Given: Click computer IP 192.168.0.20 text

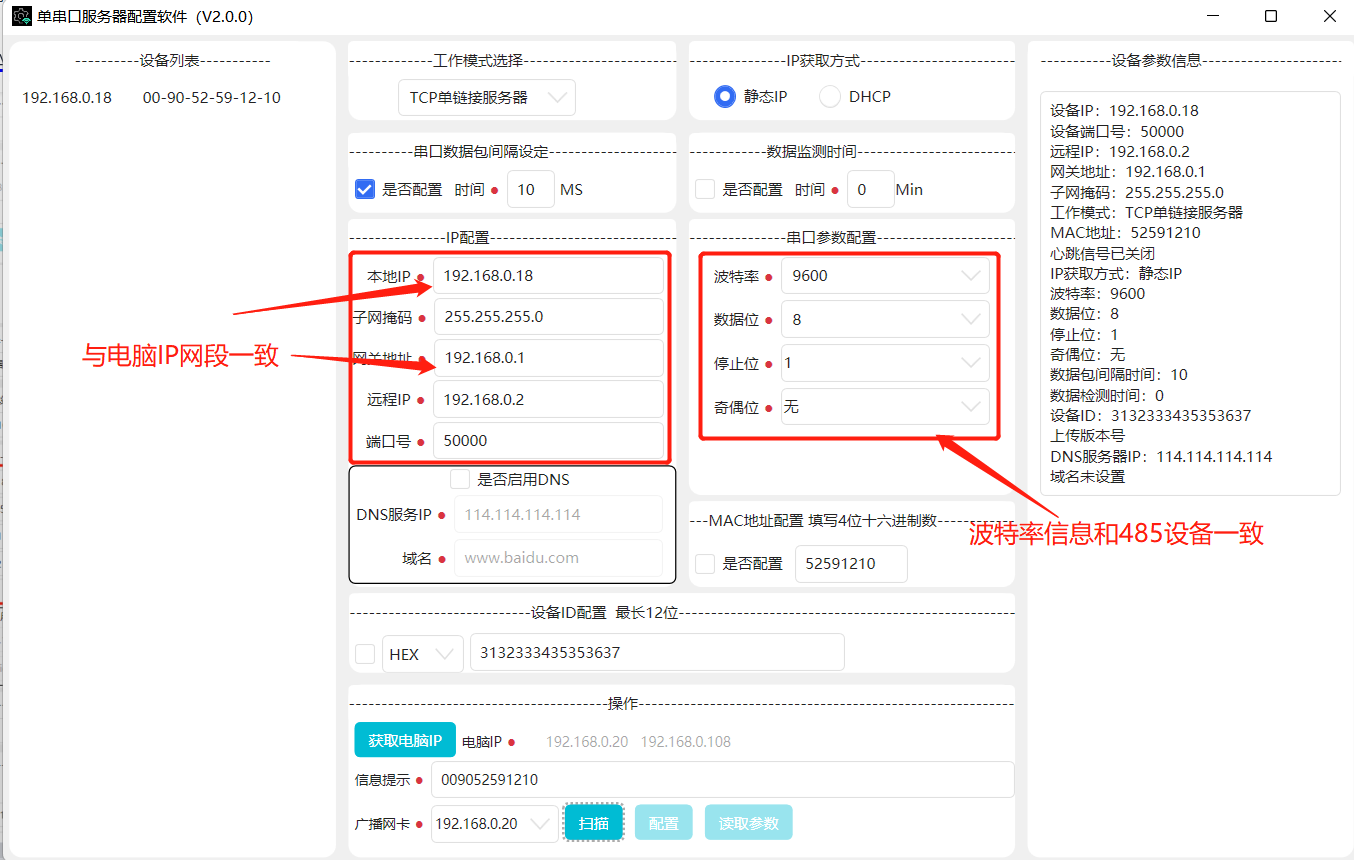Looking at the screenshot, I should pos(587,742).
